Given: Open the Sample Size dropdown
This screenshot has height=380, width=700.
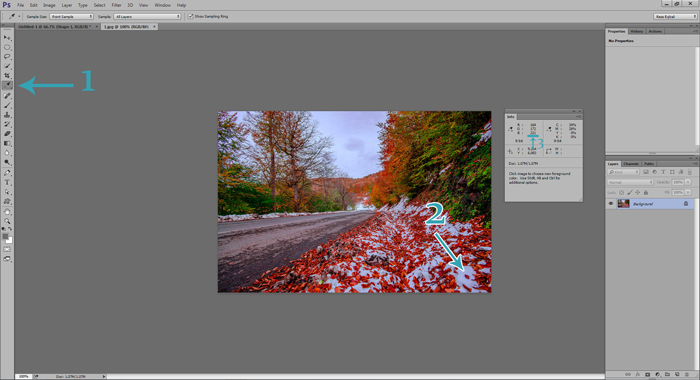Looking at the screenshot, I should click(x=71, y=17).
